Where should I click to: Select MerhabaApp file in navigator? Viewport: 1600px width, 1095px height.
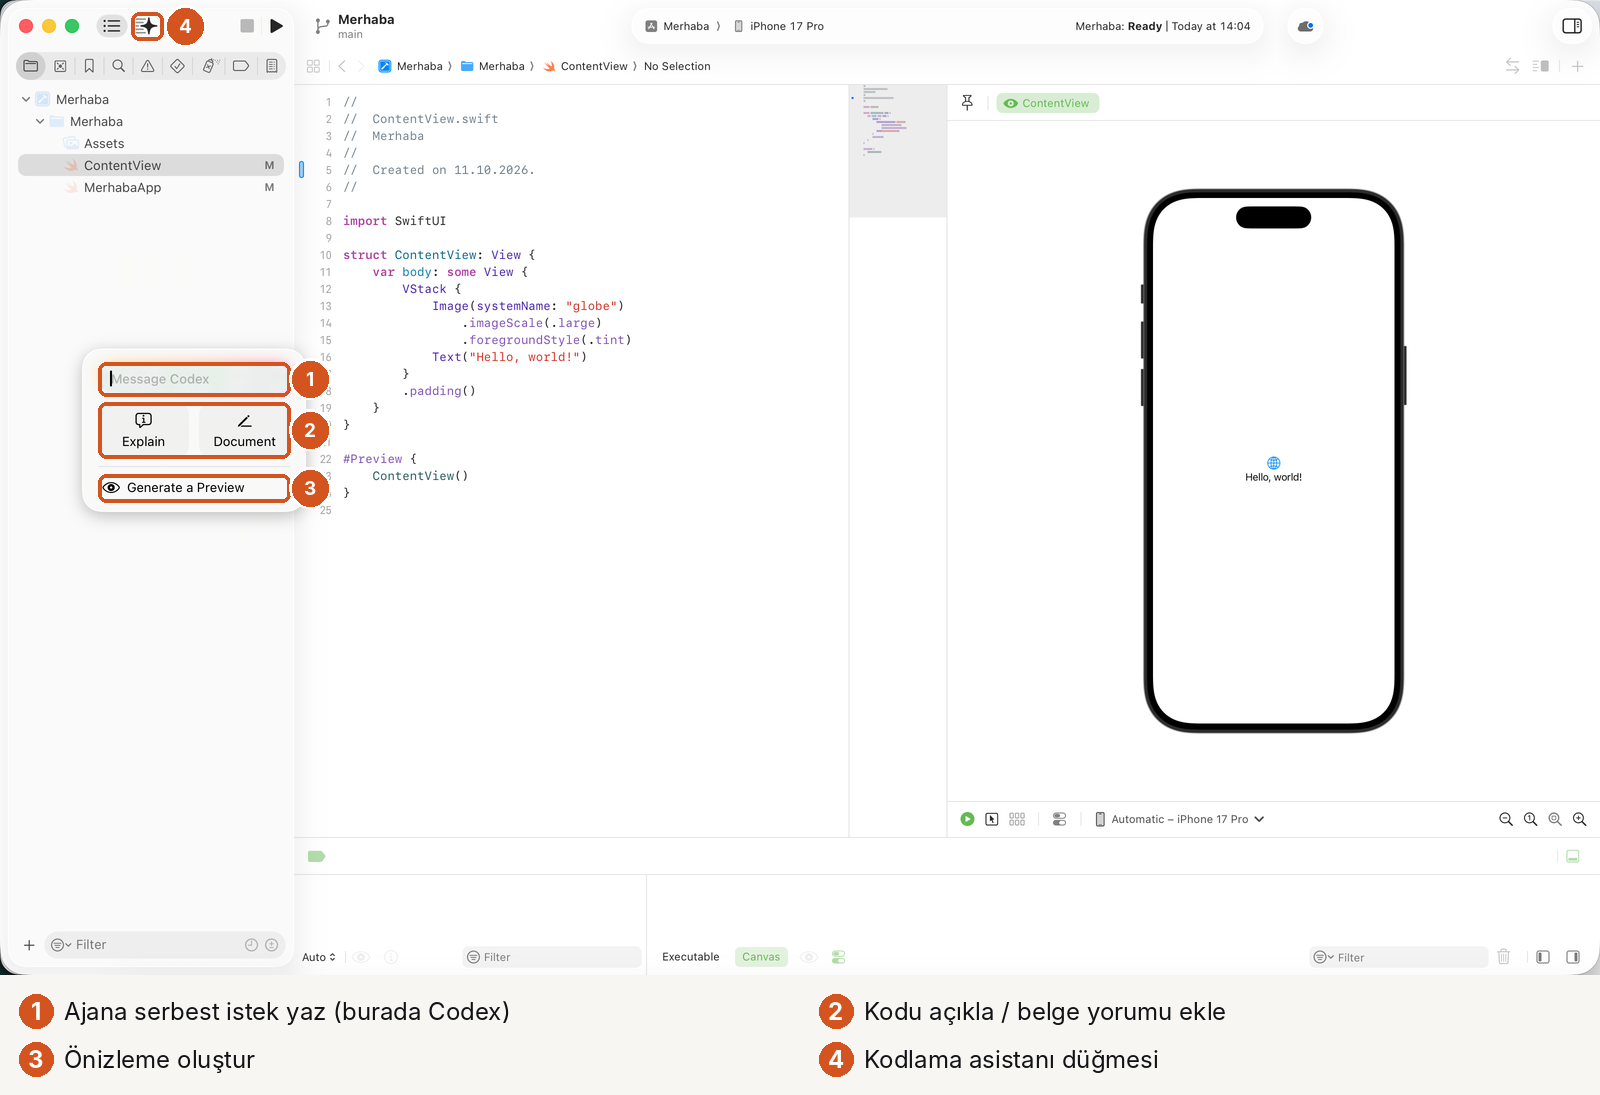[122, 187]
